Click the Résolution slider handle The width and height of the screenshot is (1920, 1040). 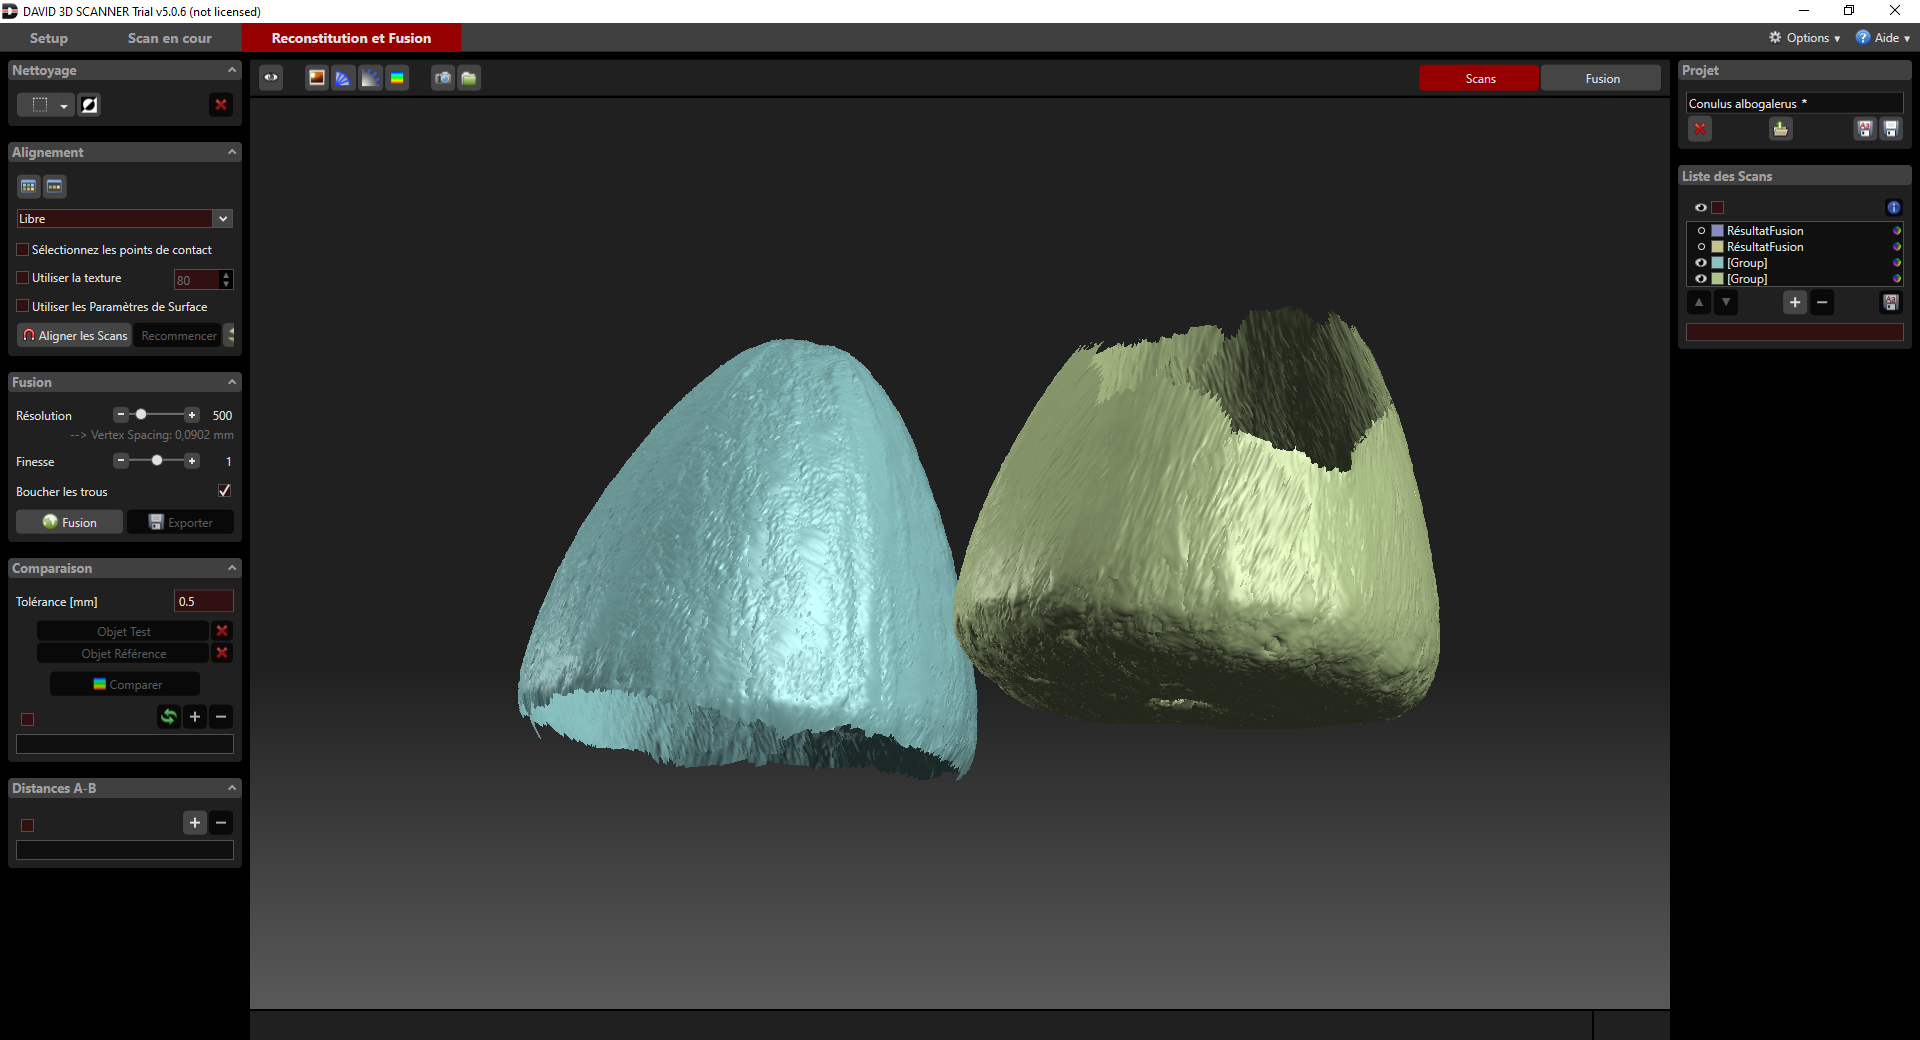(141, 415)
